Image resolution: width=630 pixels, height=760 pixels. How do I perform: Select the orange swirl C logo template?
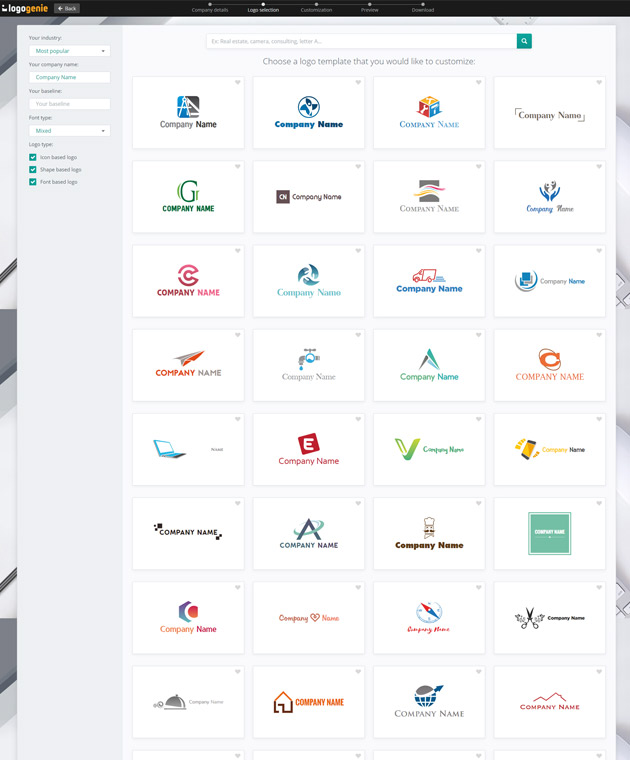[x=550, y=365]
